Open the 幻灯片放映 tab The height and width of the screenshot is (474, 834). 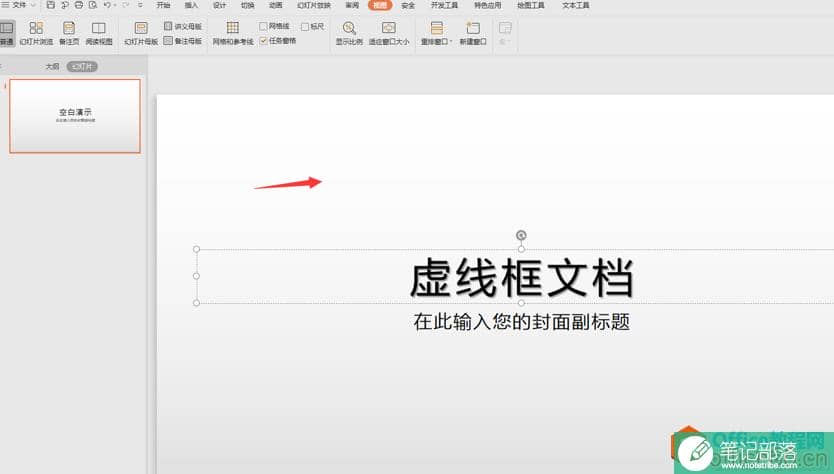[314, 5]
